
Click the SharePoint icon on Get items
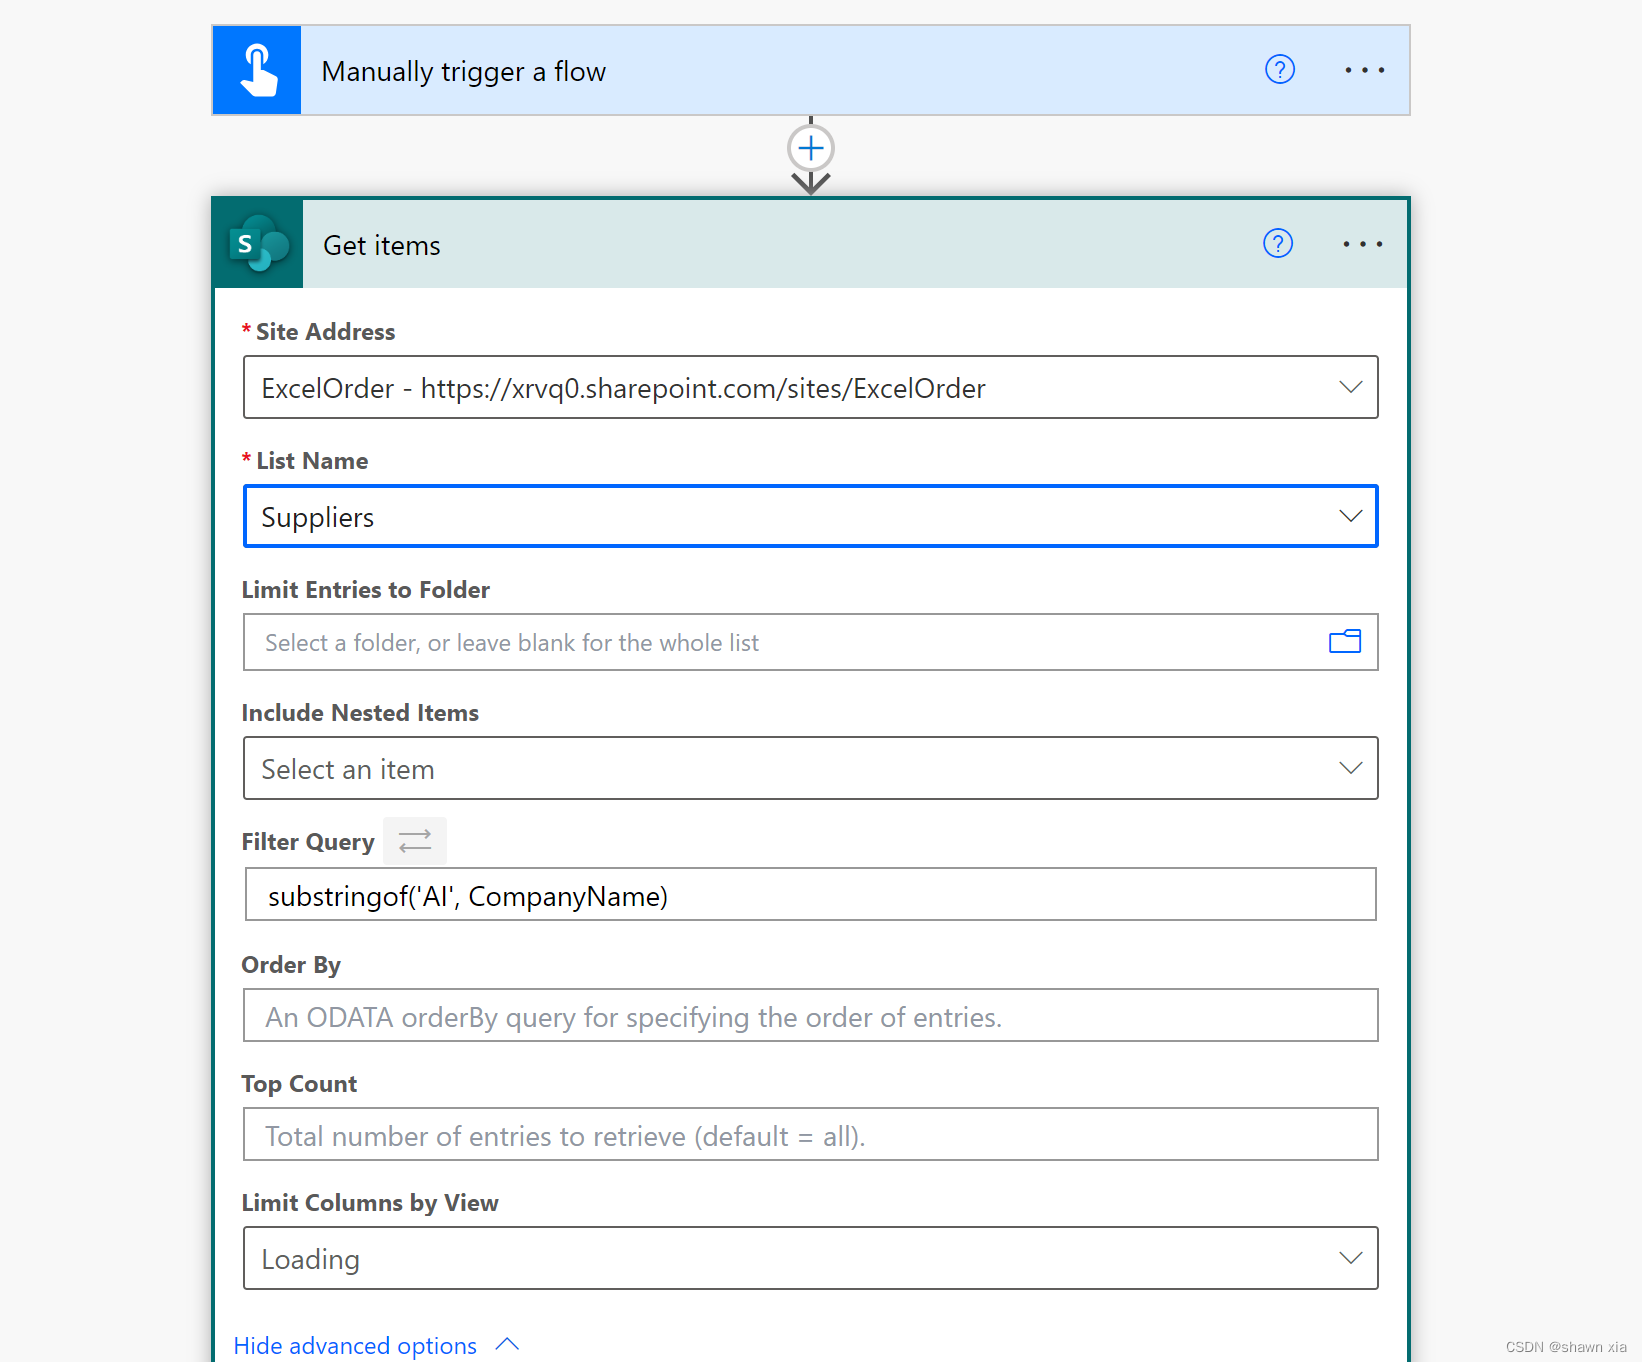259,244
